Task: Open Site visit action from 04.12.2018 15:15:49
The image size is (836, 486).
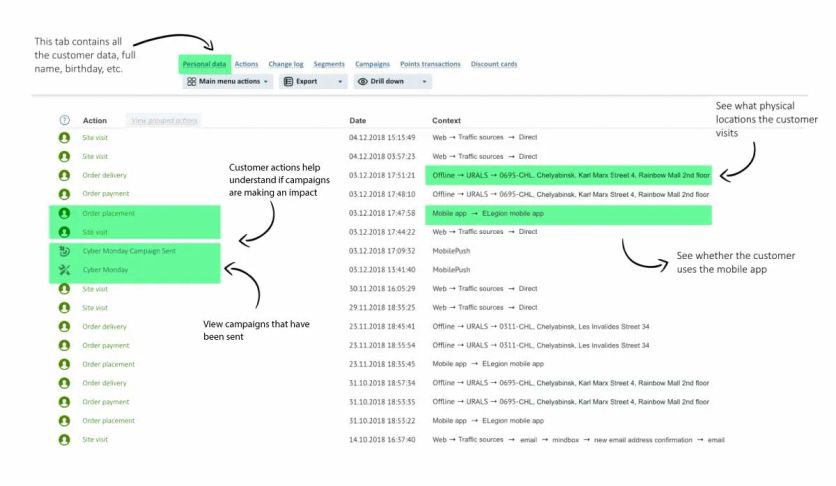Action: (x=95, y=137)
